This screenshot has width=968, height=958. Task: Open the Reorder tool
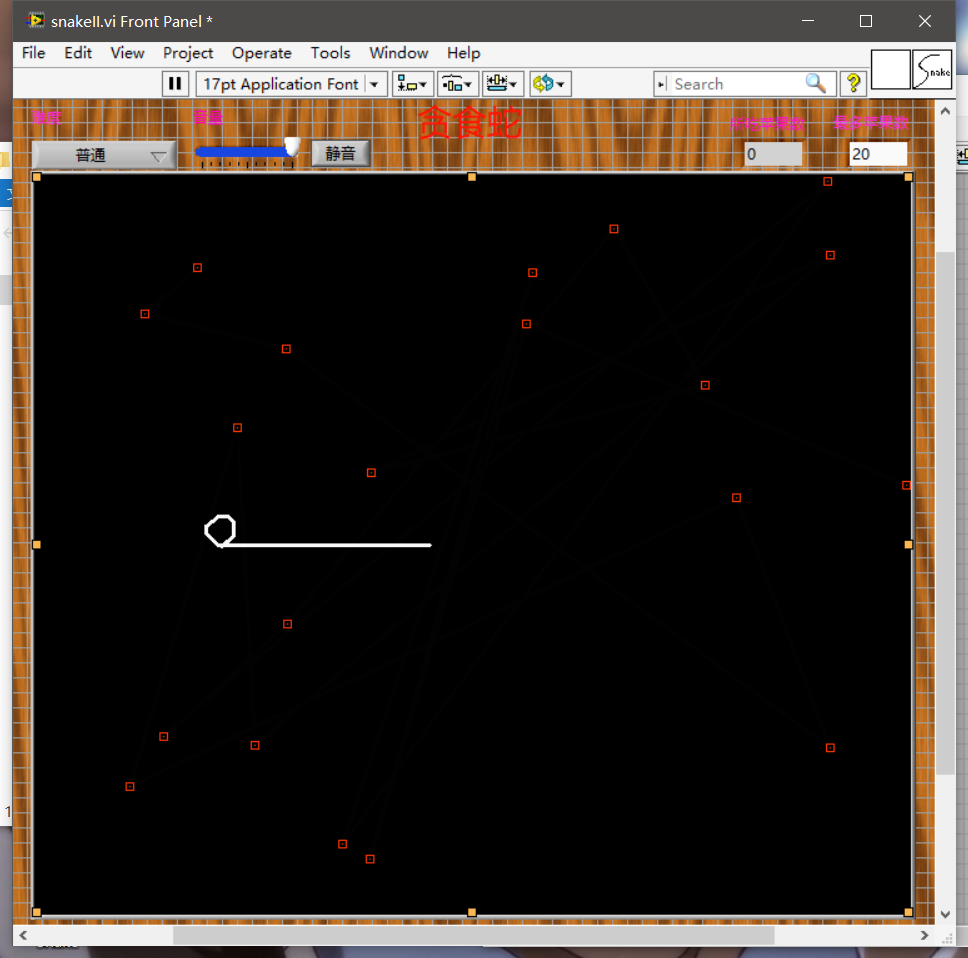coord(549,83)
